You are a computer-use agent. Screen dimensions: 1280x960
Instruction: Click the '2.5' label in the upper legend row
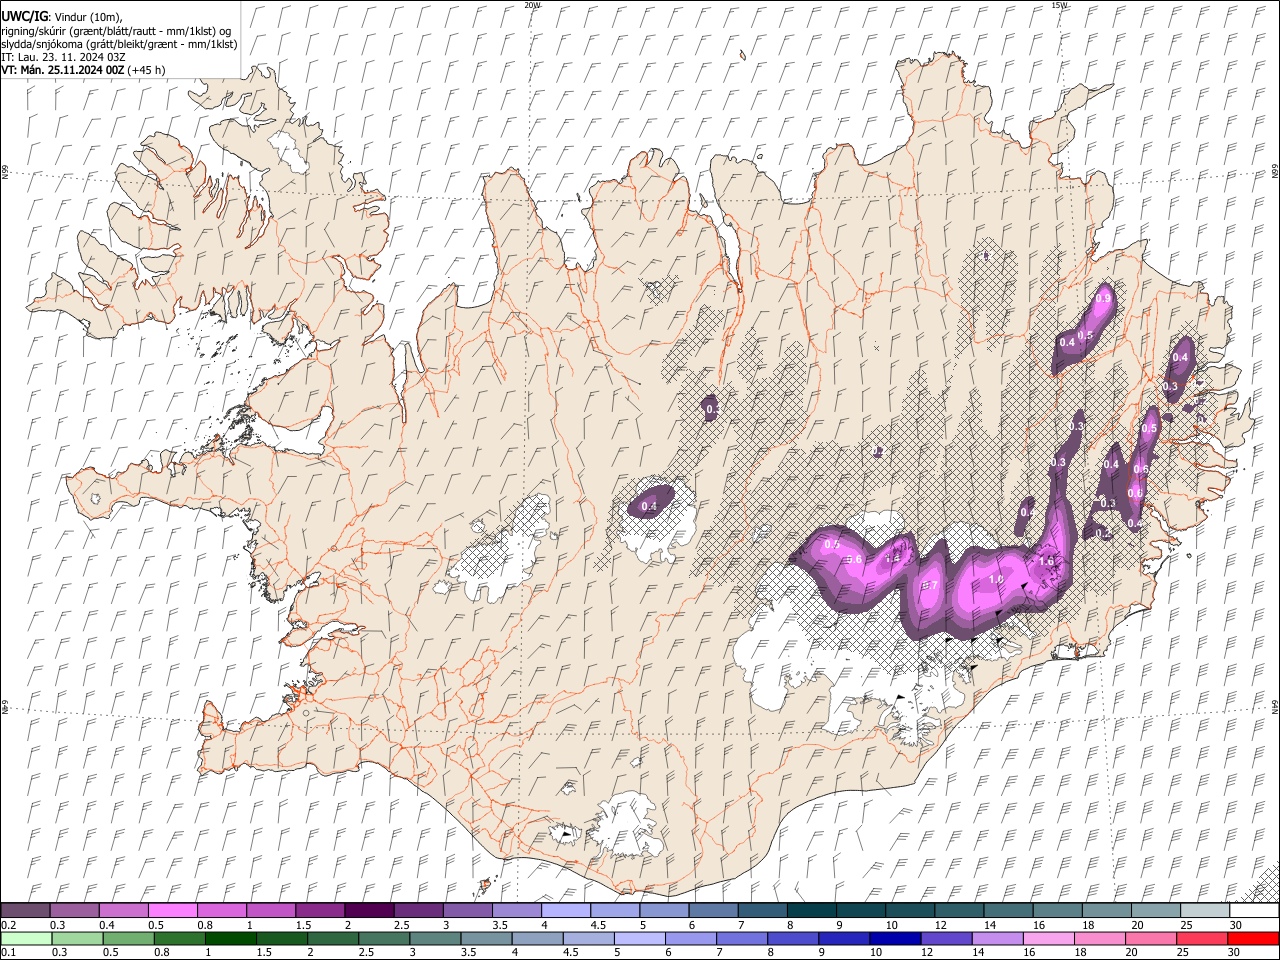tap(401, 925)
